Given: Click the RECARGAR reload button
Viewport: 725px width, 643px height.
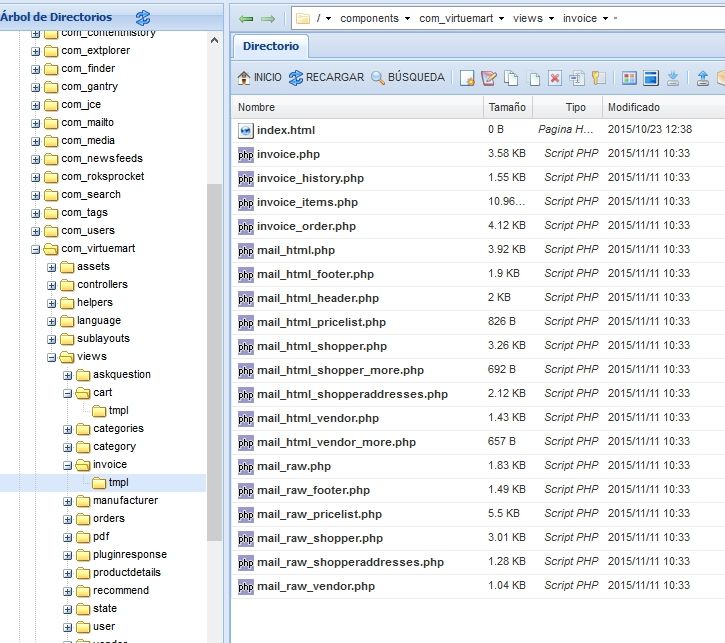Looking at the screenshot, I should [326, 77].
